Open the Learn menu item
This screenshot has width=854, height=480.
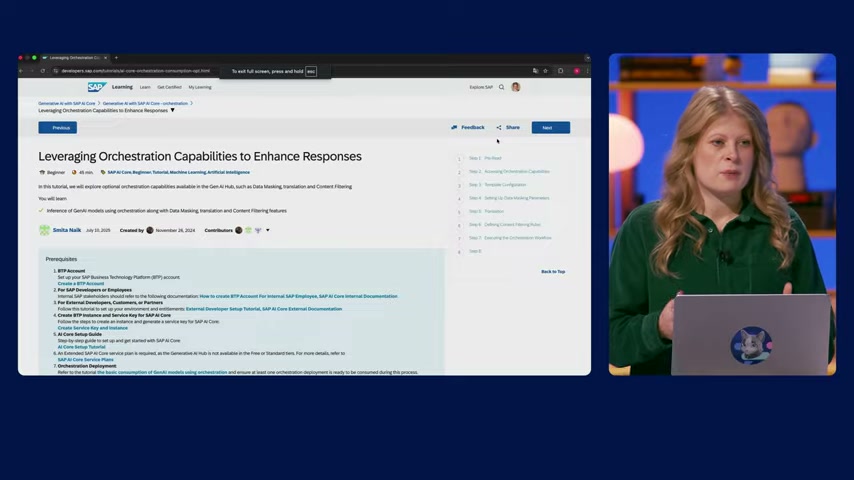click(145, 87)
